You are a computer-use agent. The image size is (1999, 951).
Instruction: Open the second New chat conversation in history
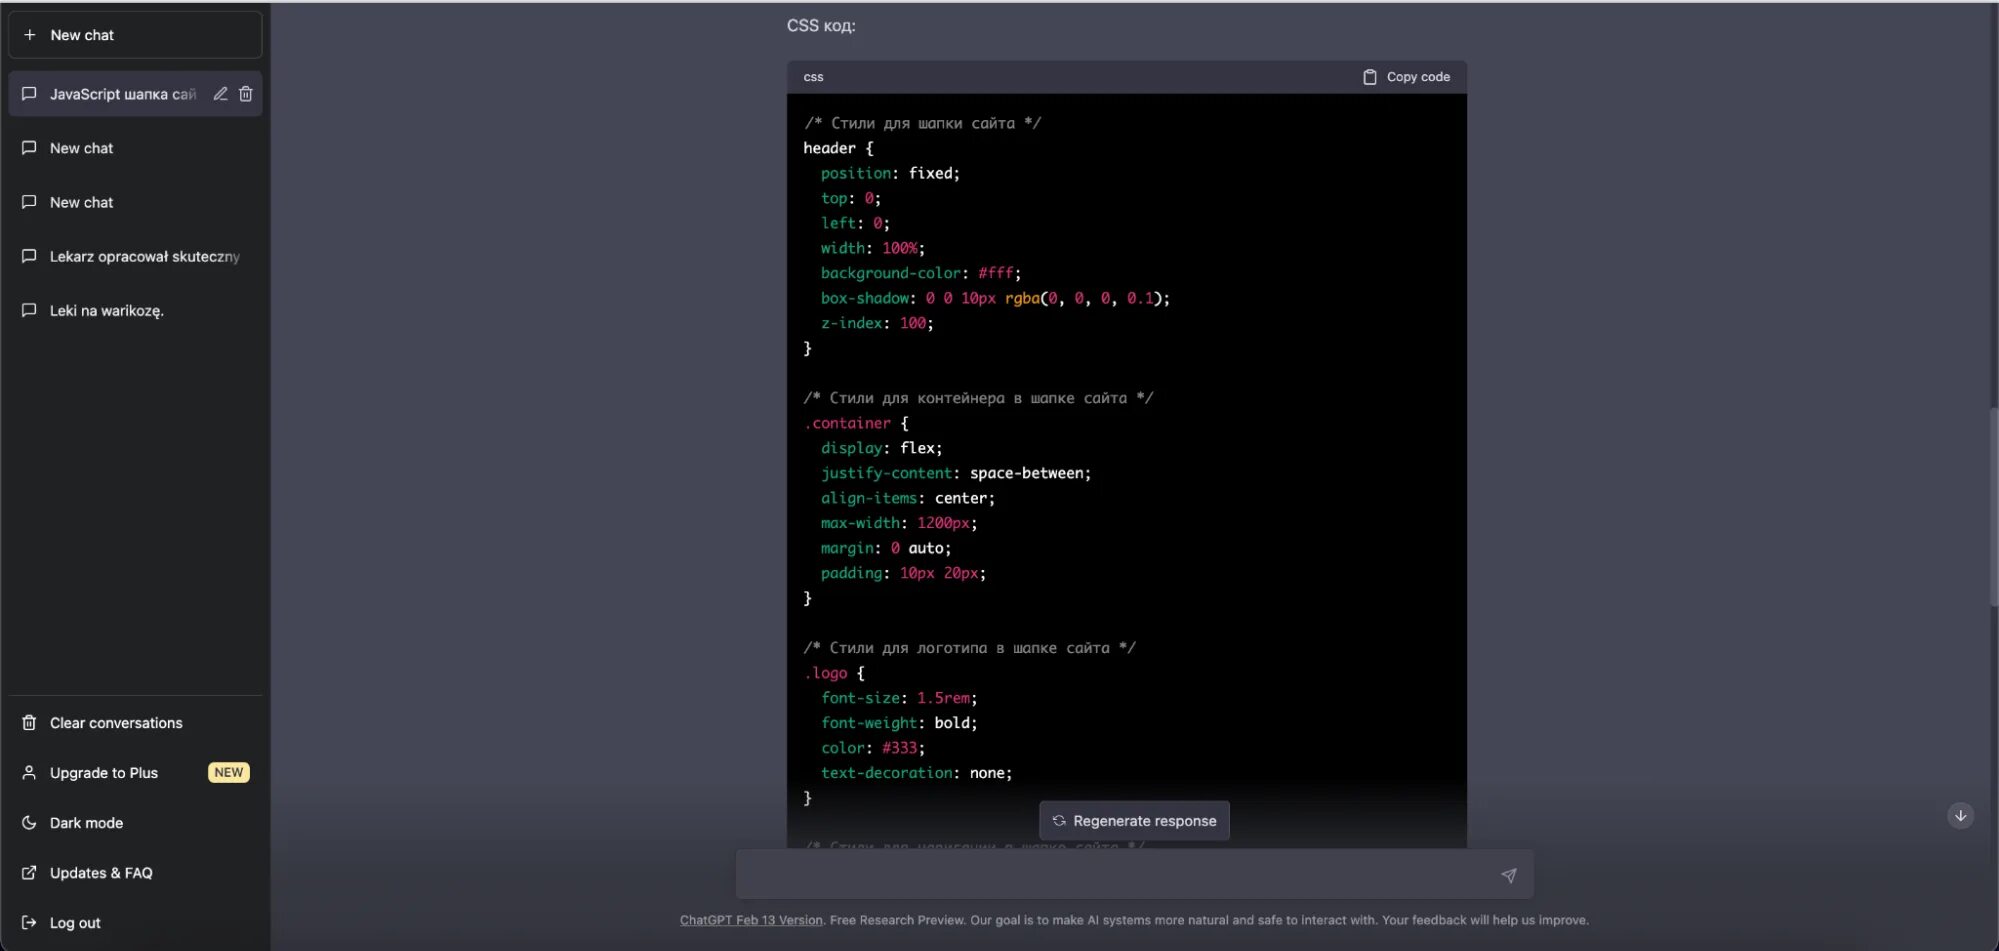click(135, 202)
